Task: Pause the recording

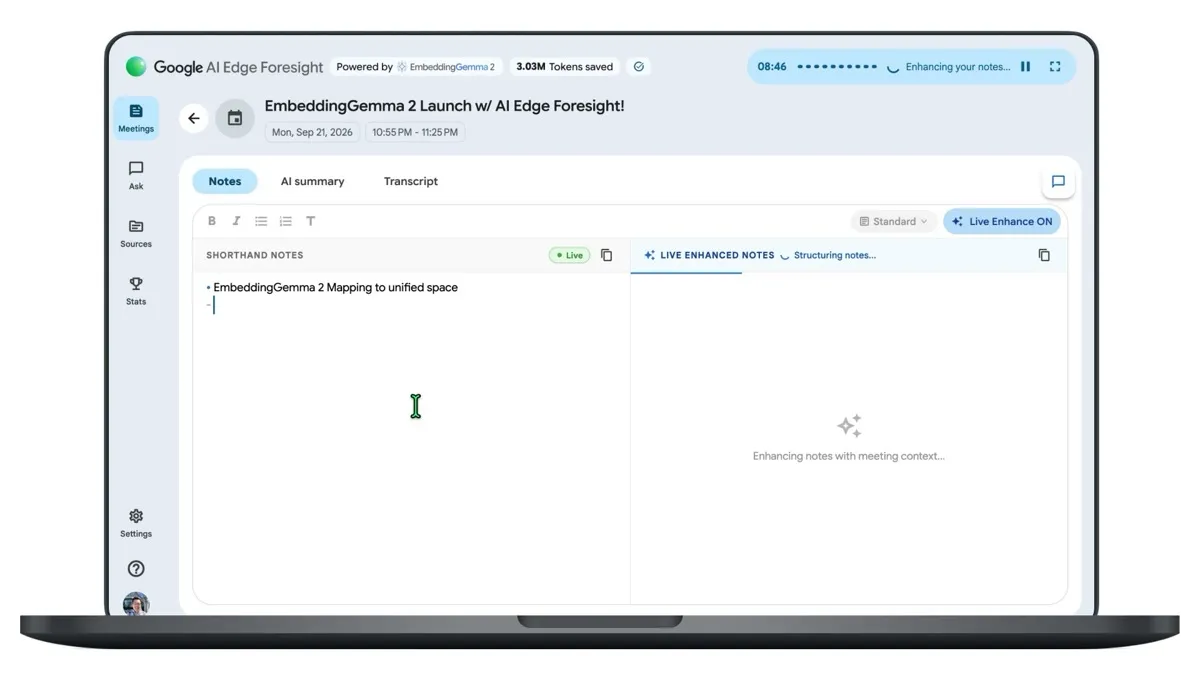Action: [x=1025, y=67]
